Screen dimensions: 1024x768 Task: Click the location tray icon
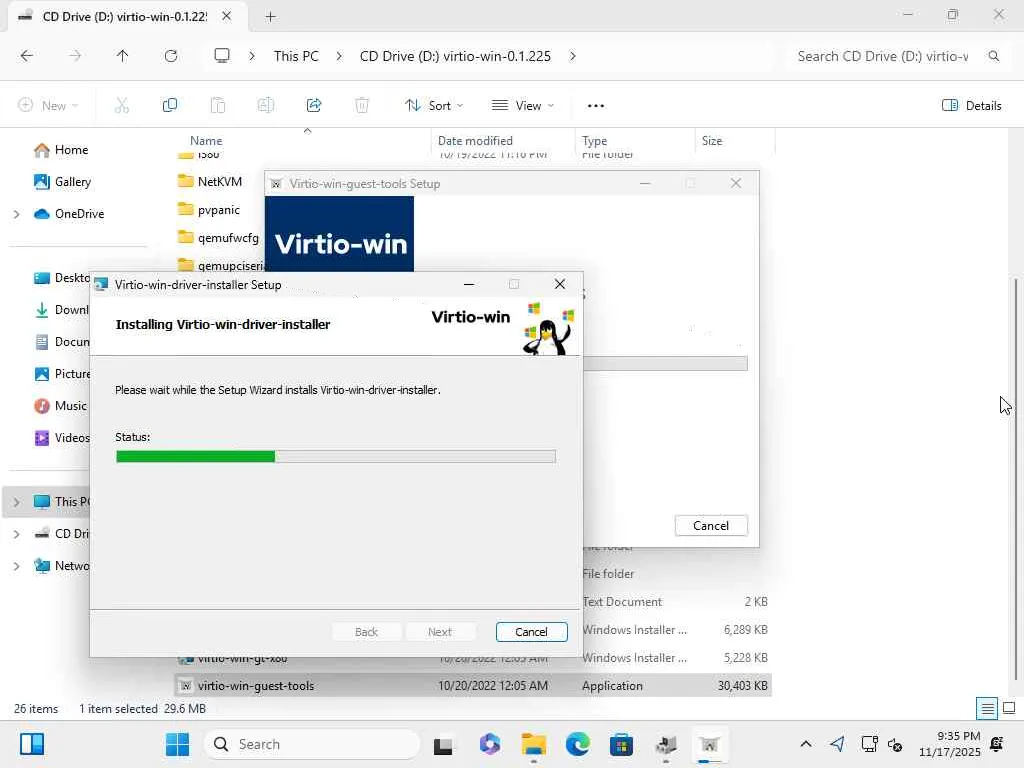pyautogui.click(x=837, y=744)
